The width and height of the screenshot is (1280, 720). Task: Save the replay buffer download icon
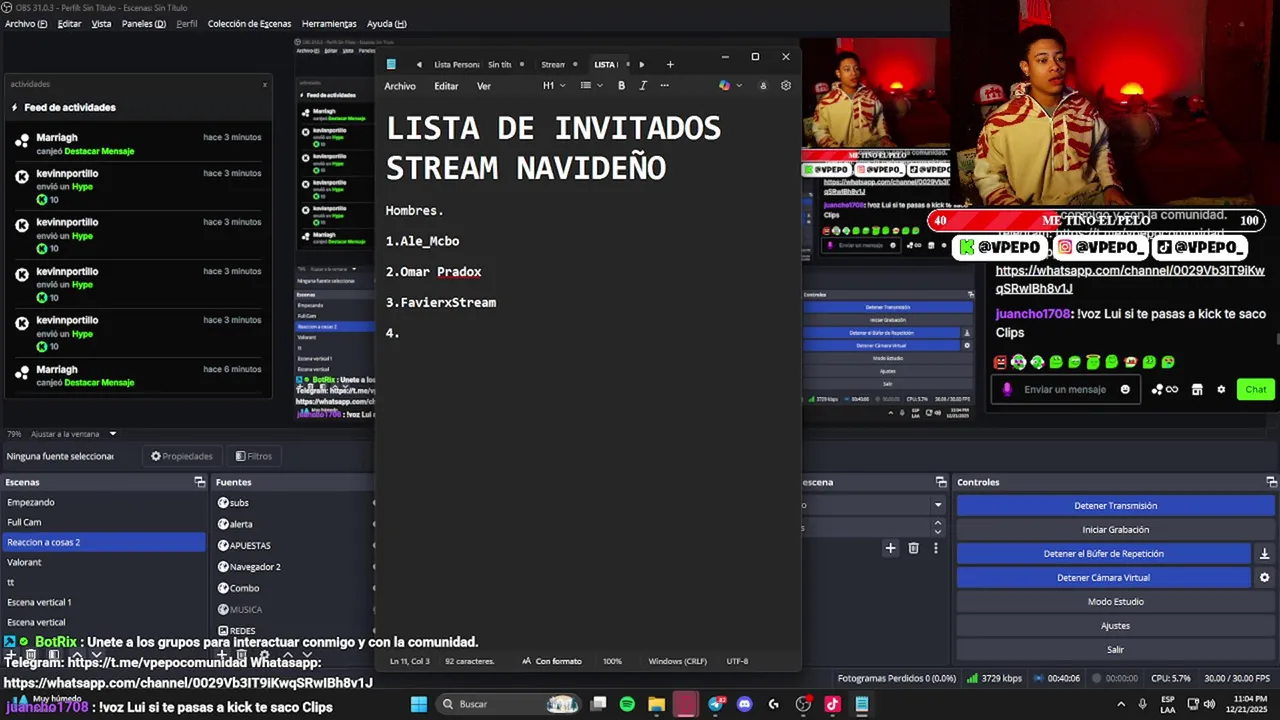coord(1264,554)
